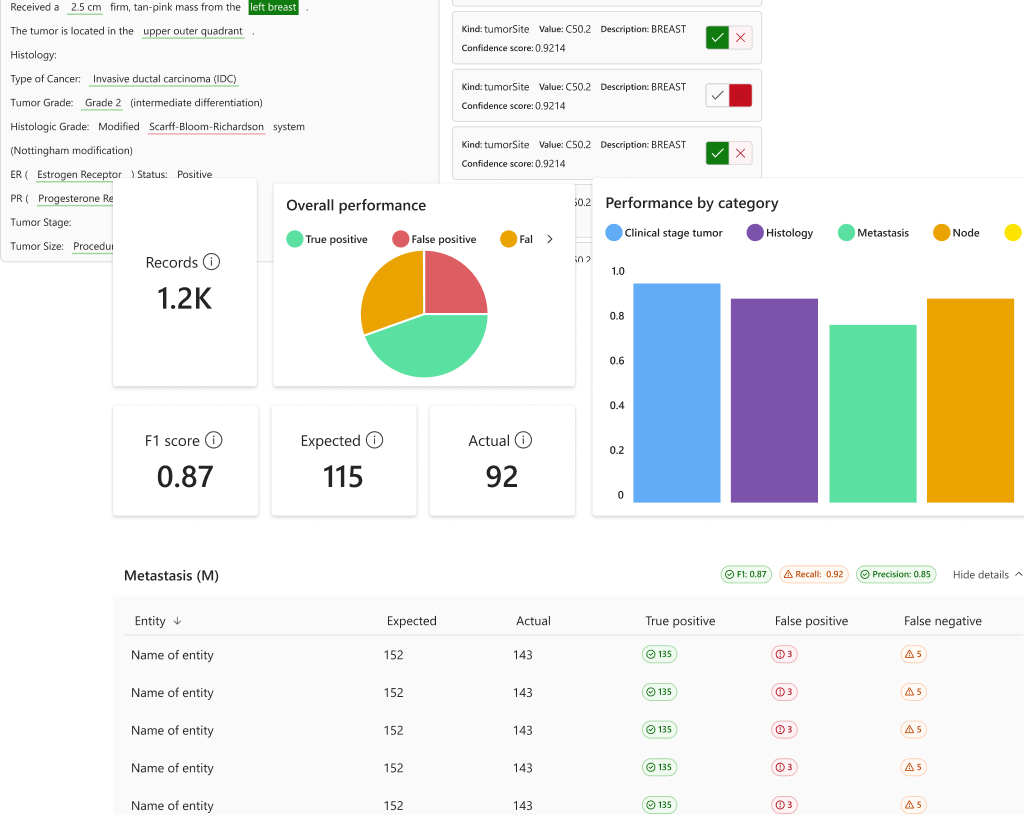Click the Performance by category heading
This screenshot has width=1024, height=815.
coord(692,203)
